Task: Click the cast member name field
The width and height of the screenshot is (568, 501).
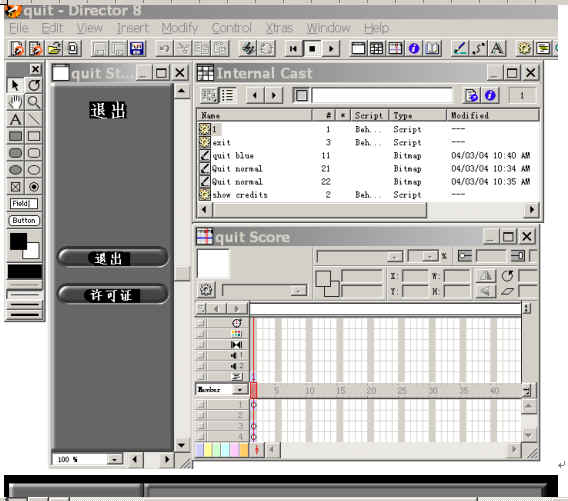Action: [383, 96]
